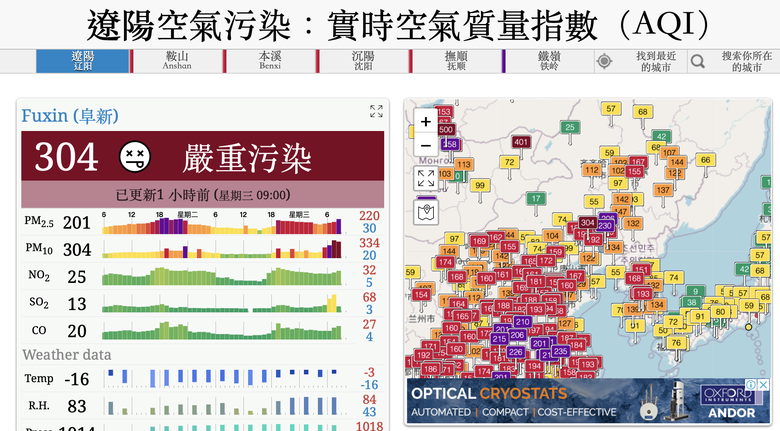Click the CO history chart
The height and width of the screenshot is (431, 780).
(222, 330)
